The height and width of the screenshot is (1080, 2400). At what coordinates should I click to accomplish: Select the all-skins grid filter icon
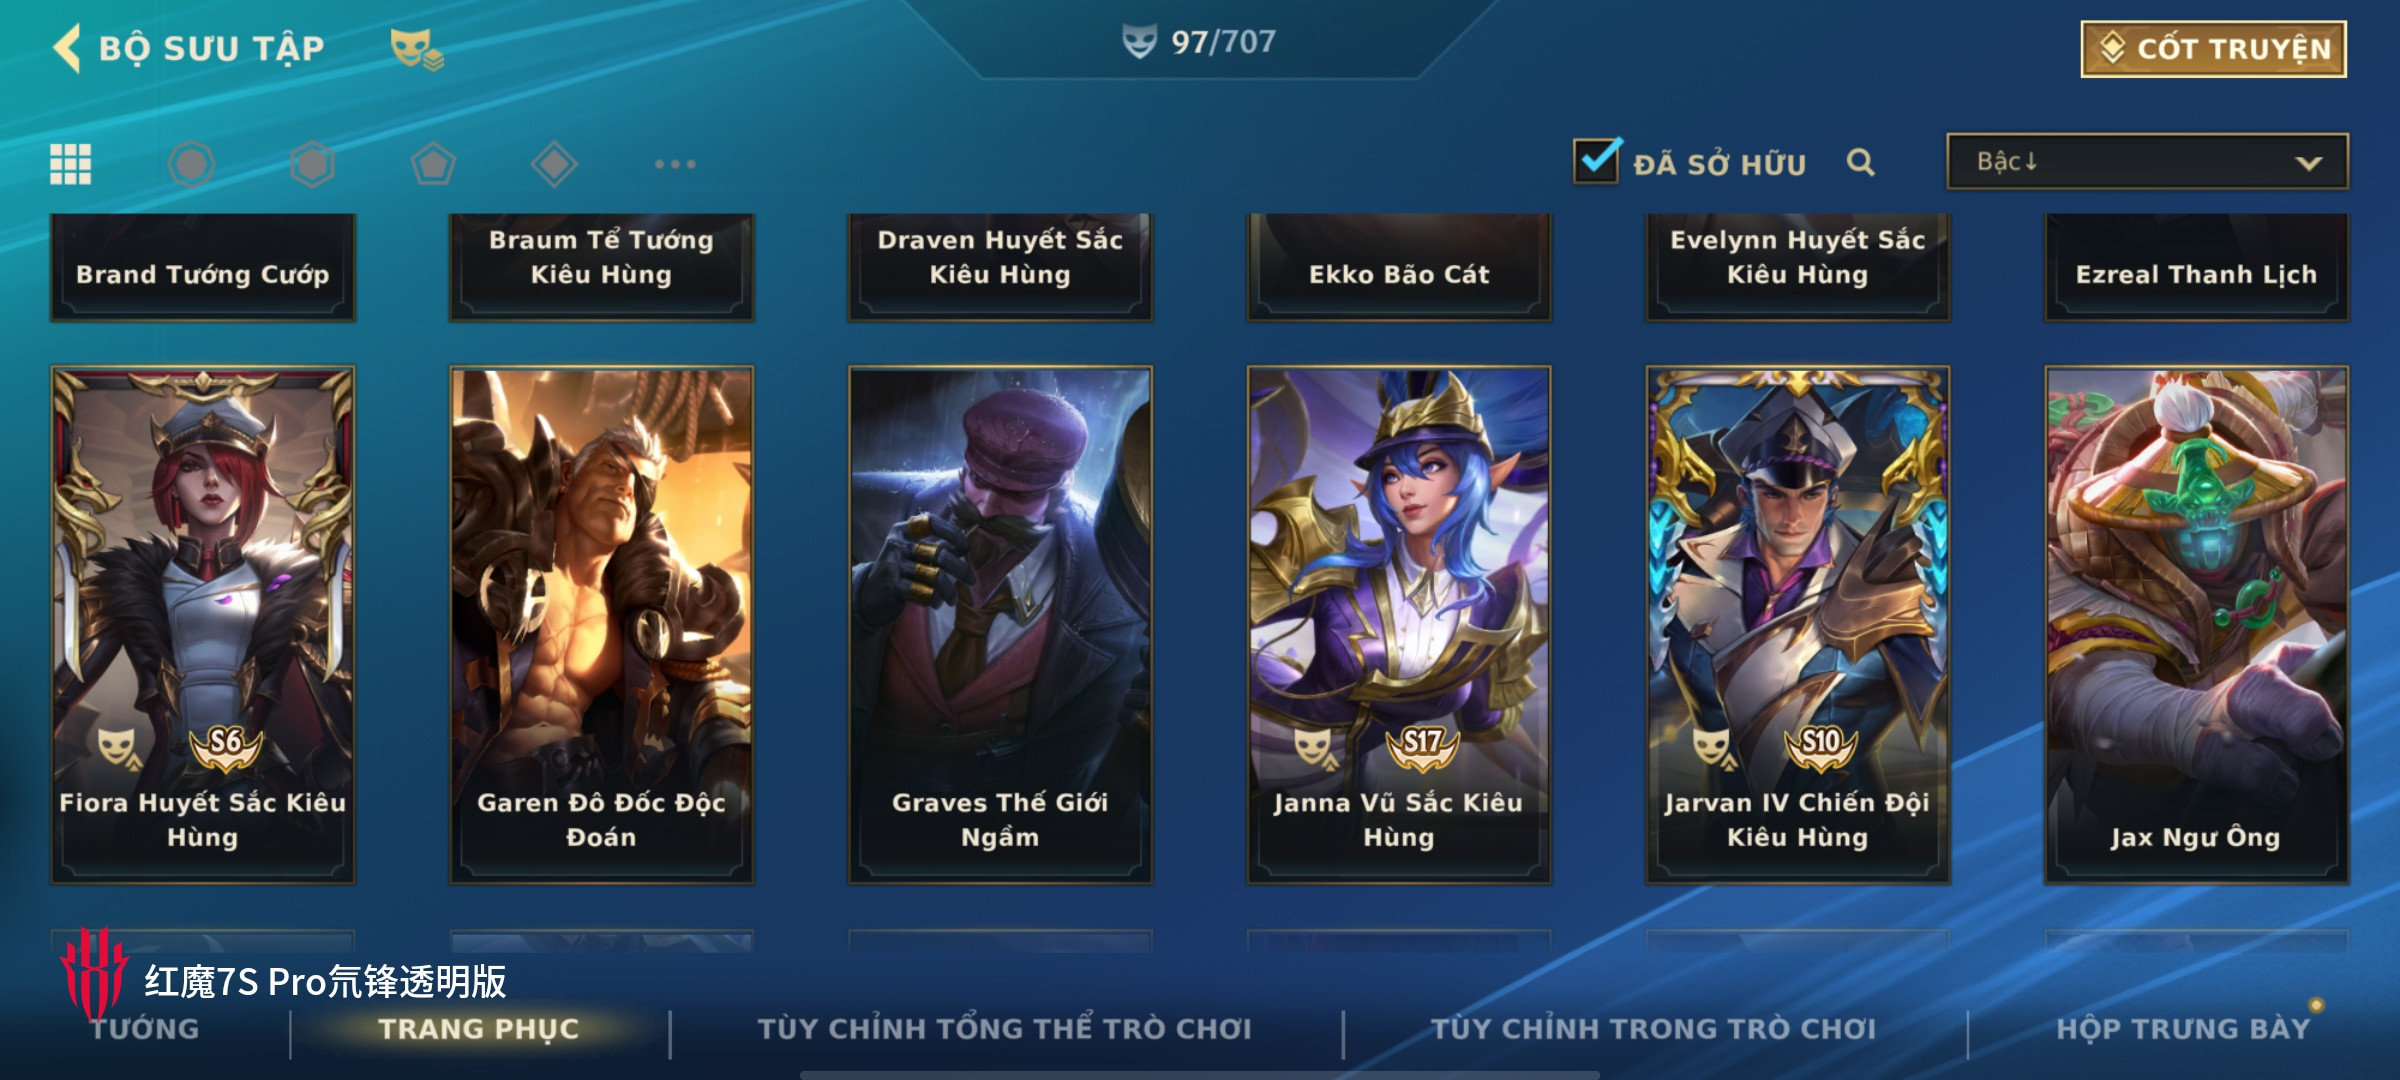[x=71, y=164]
